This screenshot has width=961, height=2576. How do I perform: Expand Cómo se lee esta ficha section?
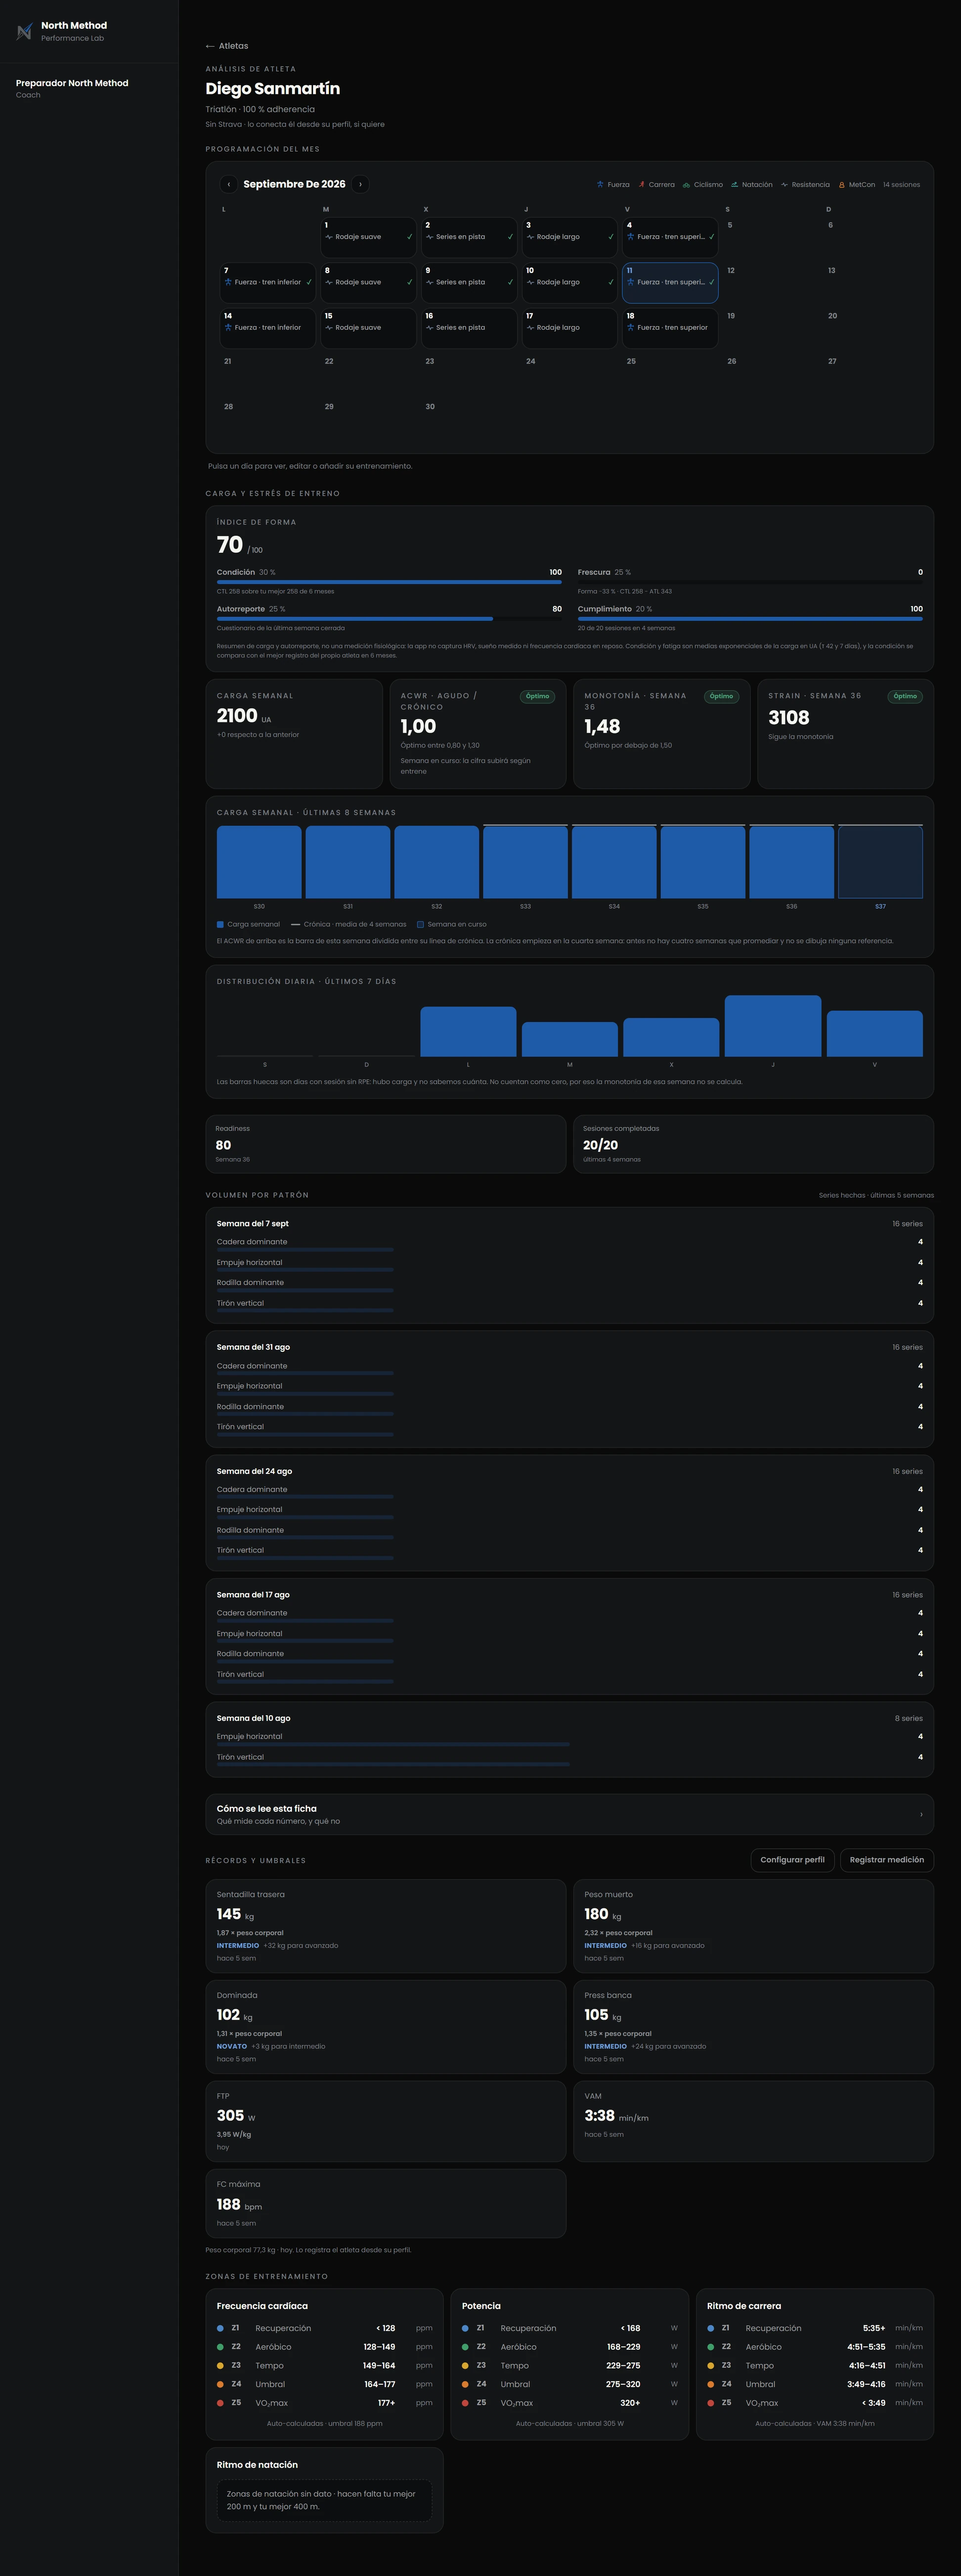(x=569, y=1814)
